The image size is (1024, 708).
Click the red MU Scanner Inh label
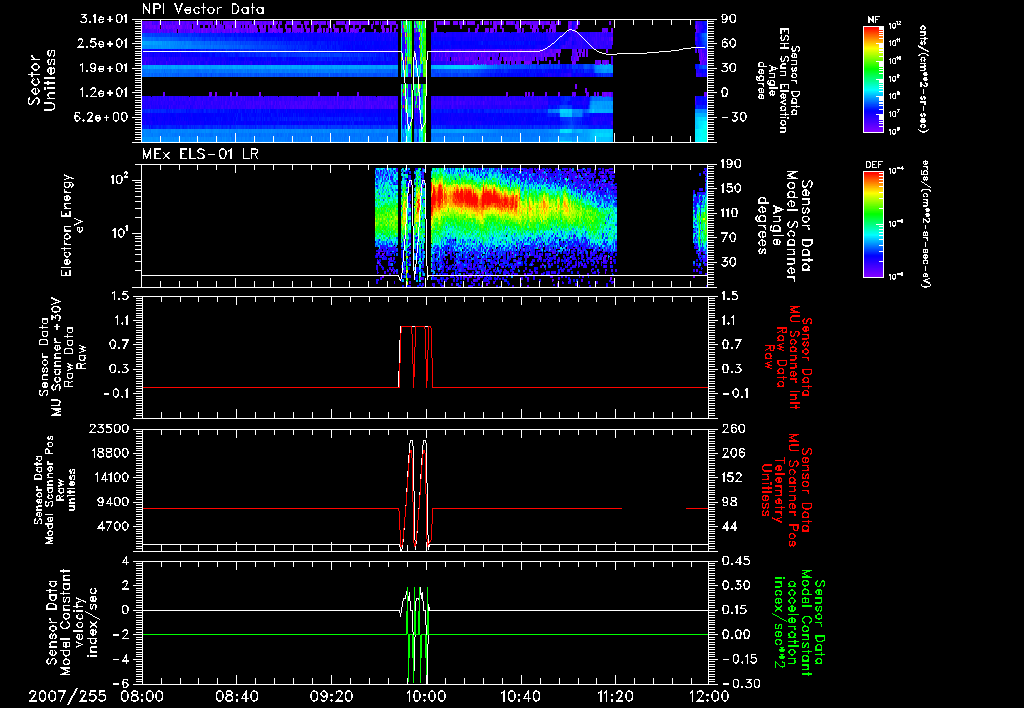click(x=787, y=357)
